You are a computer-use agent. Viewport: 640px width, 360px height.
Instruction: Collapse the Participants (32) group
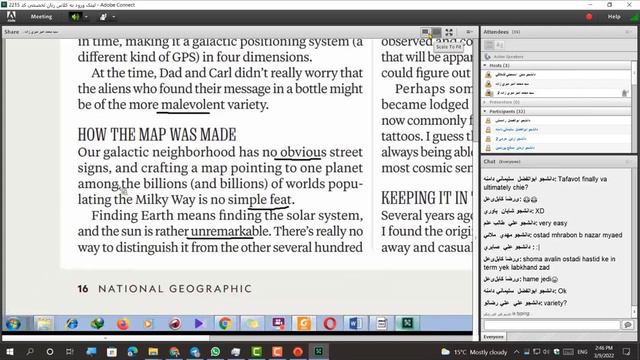485,111
